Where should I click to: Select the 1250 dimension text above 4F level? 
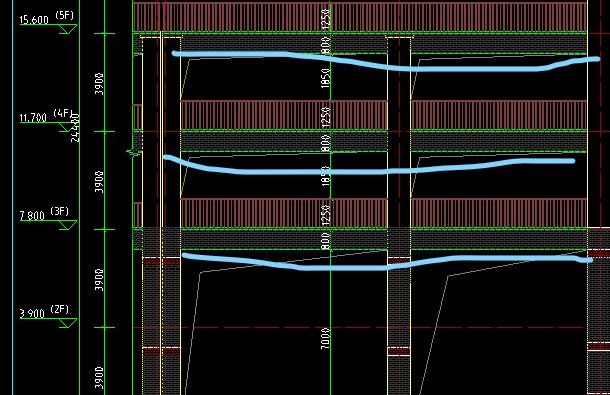(x=326, y=116)
